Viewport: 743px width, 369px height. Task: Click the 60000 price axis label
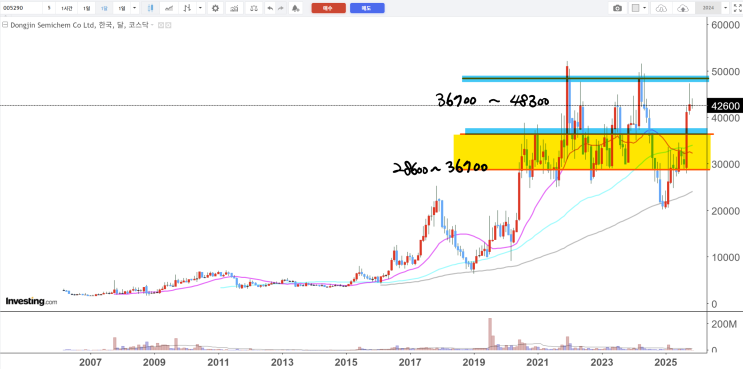click(x=726, y=25)
